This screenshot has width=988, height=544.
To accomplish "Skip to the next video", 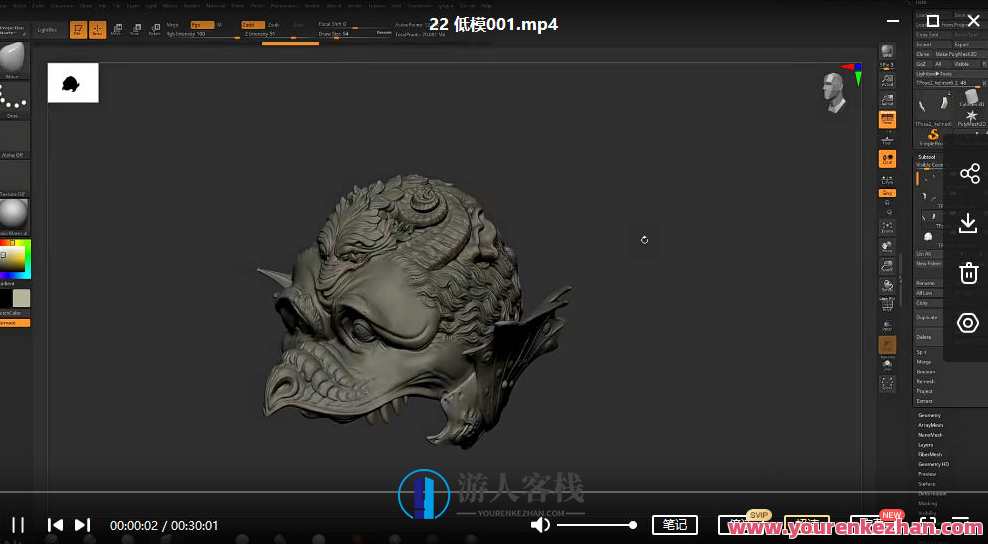I will coord(83,525).
